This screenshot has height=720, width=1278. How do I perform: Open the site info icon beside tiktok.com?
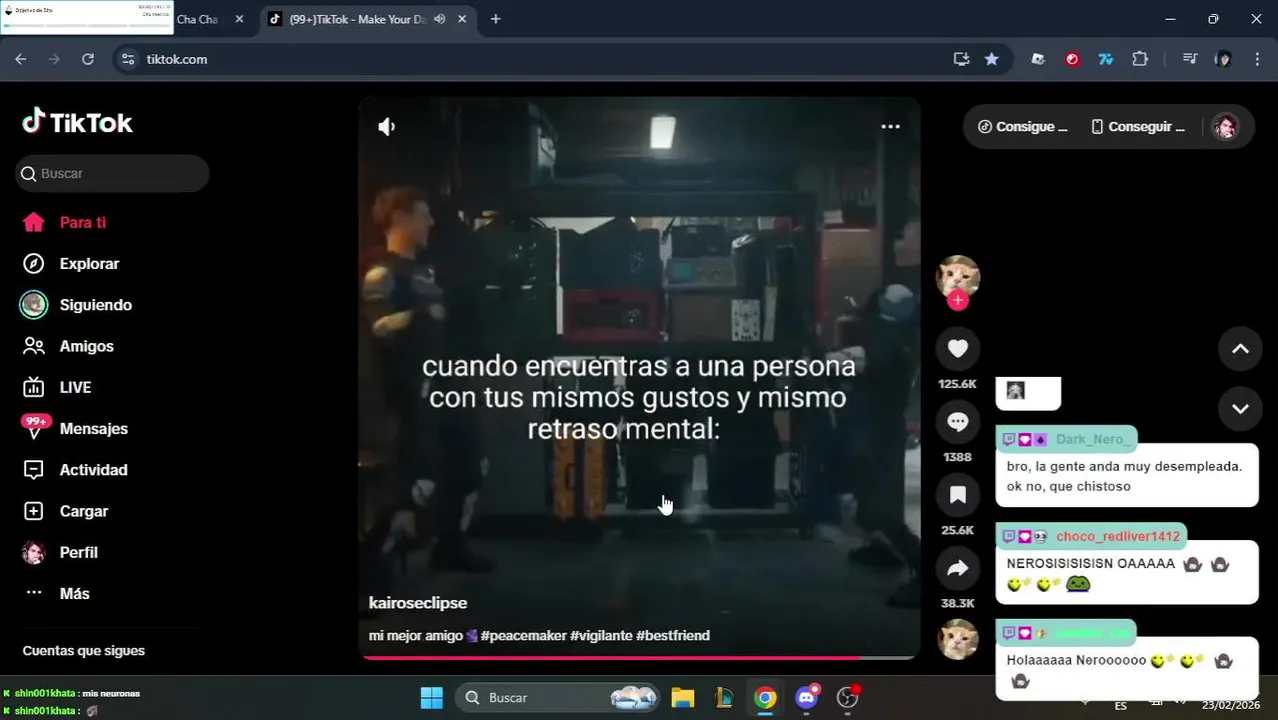coord(127,59)
